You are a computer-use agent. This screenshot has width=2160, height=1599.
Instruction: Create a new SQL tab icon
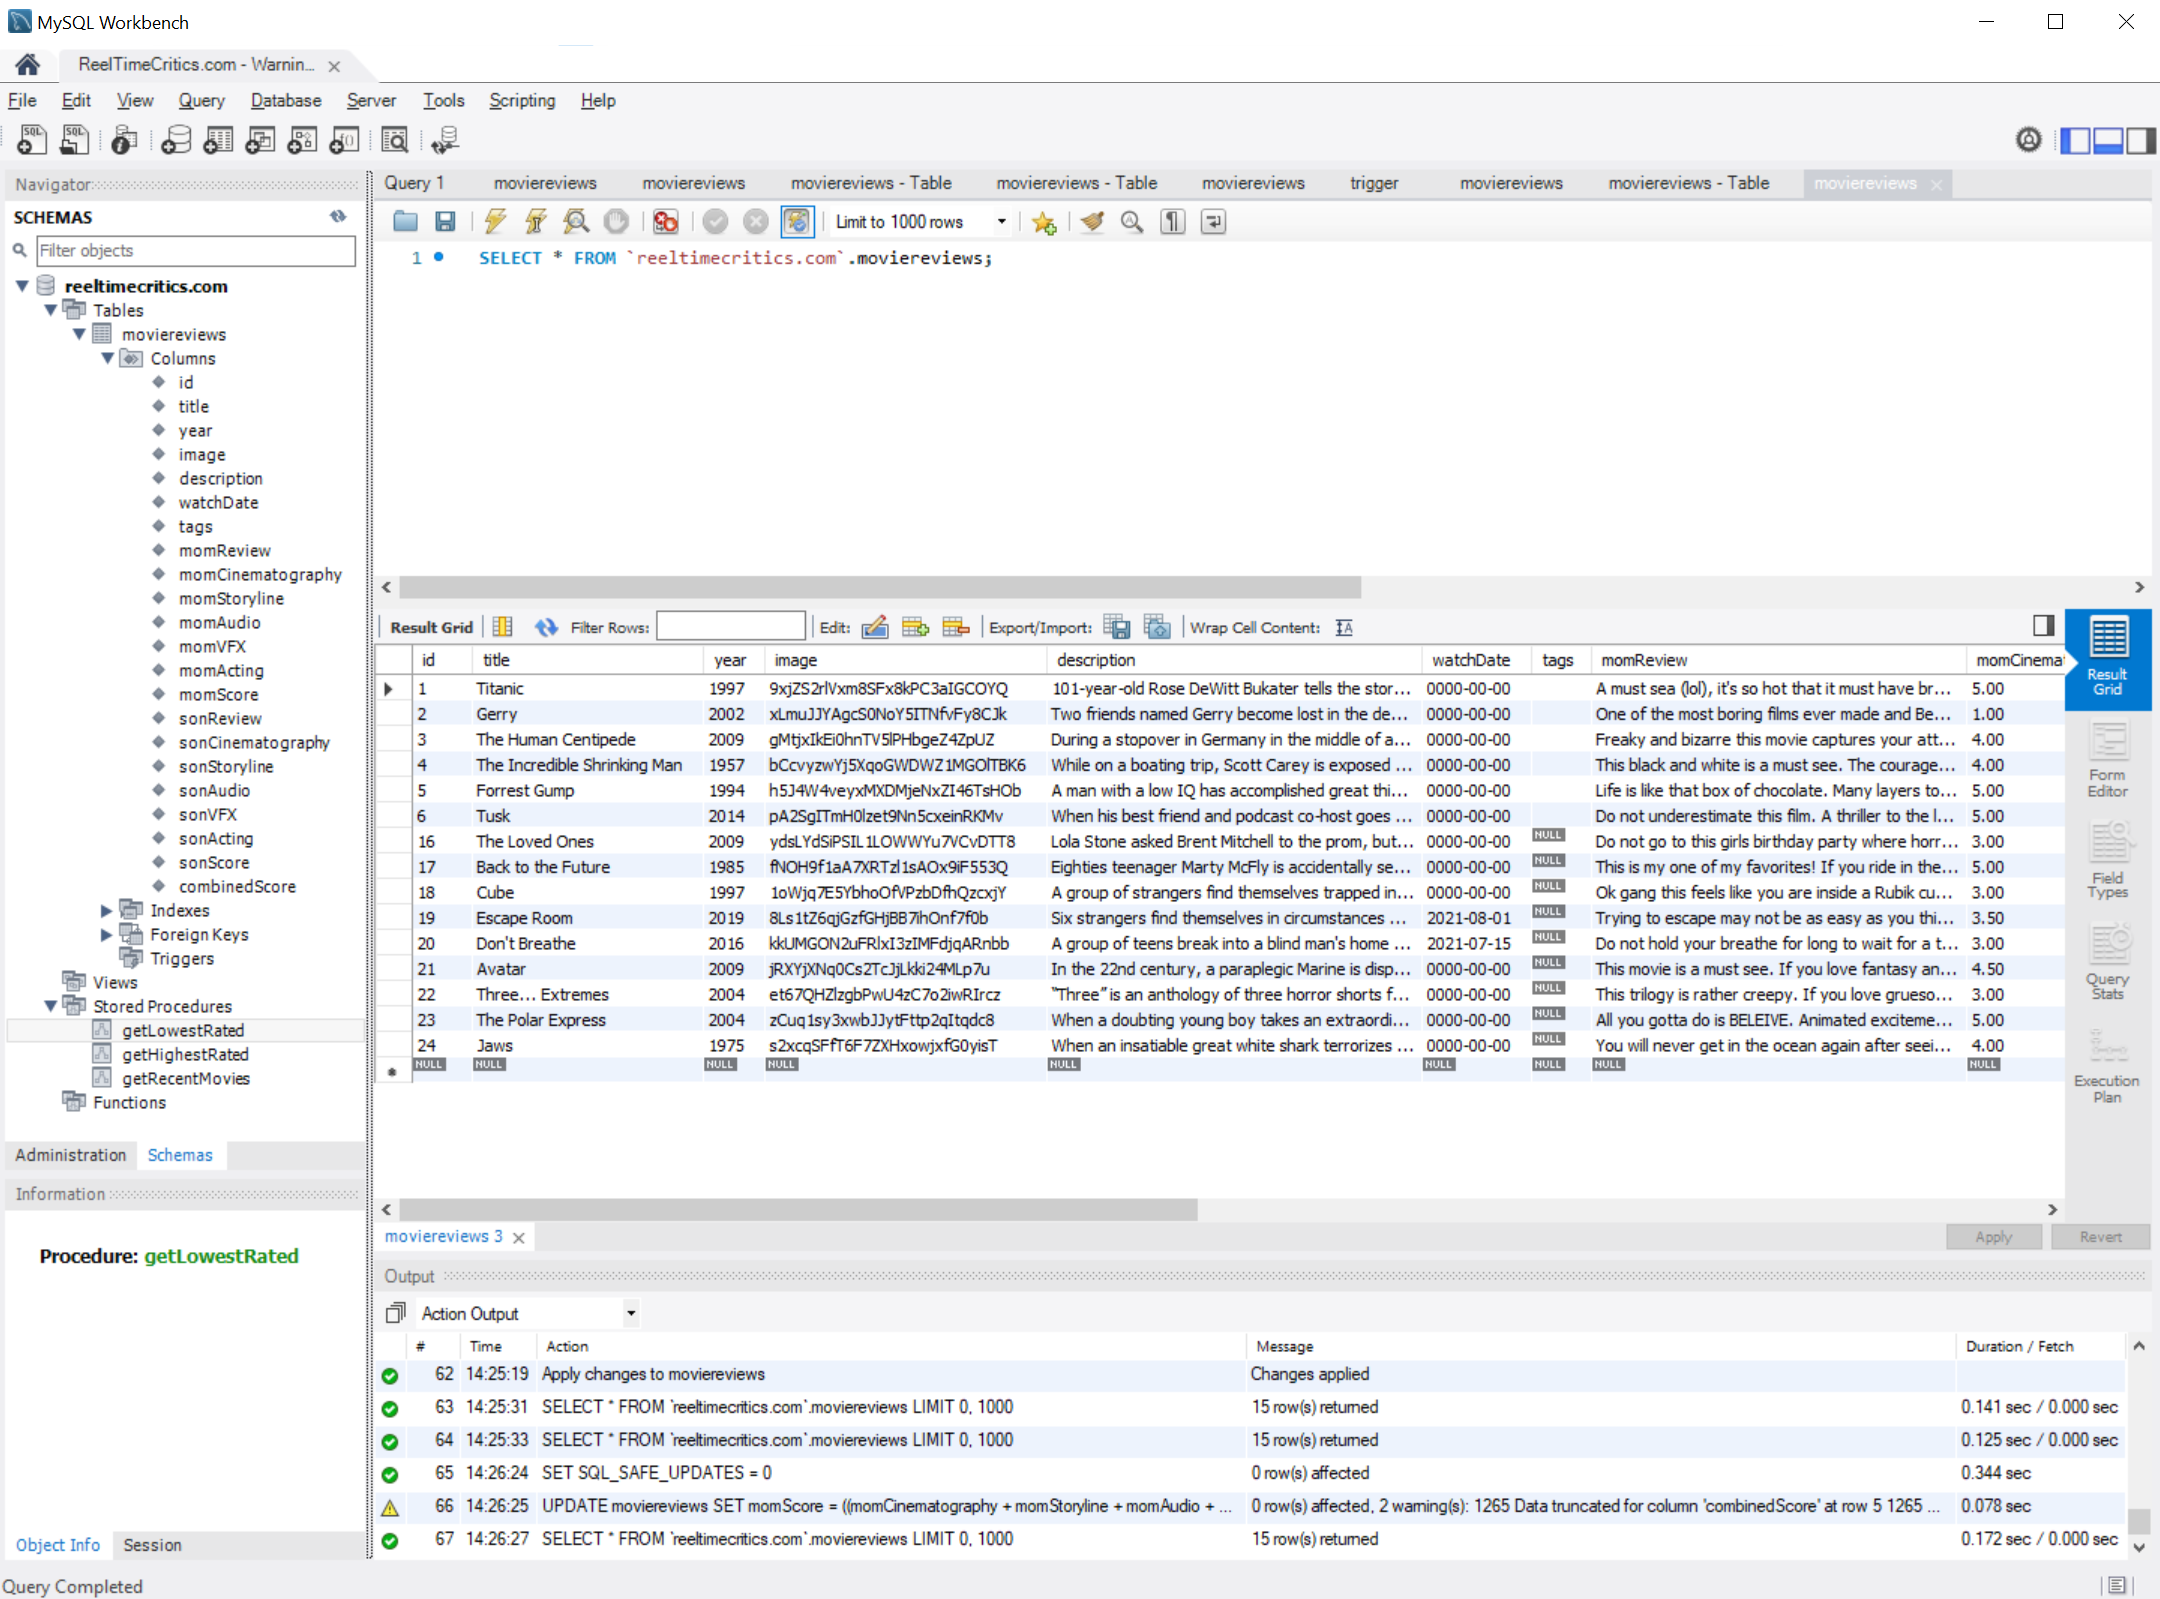(31, 140)
